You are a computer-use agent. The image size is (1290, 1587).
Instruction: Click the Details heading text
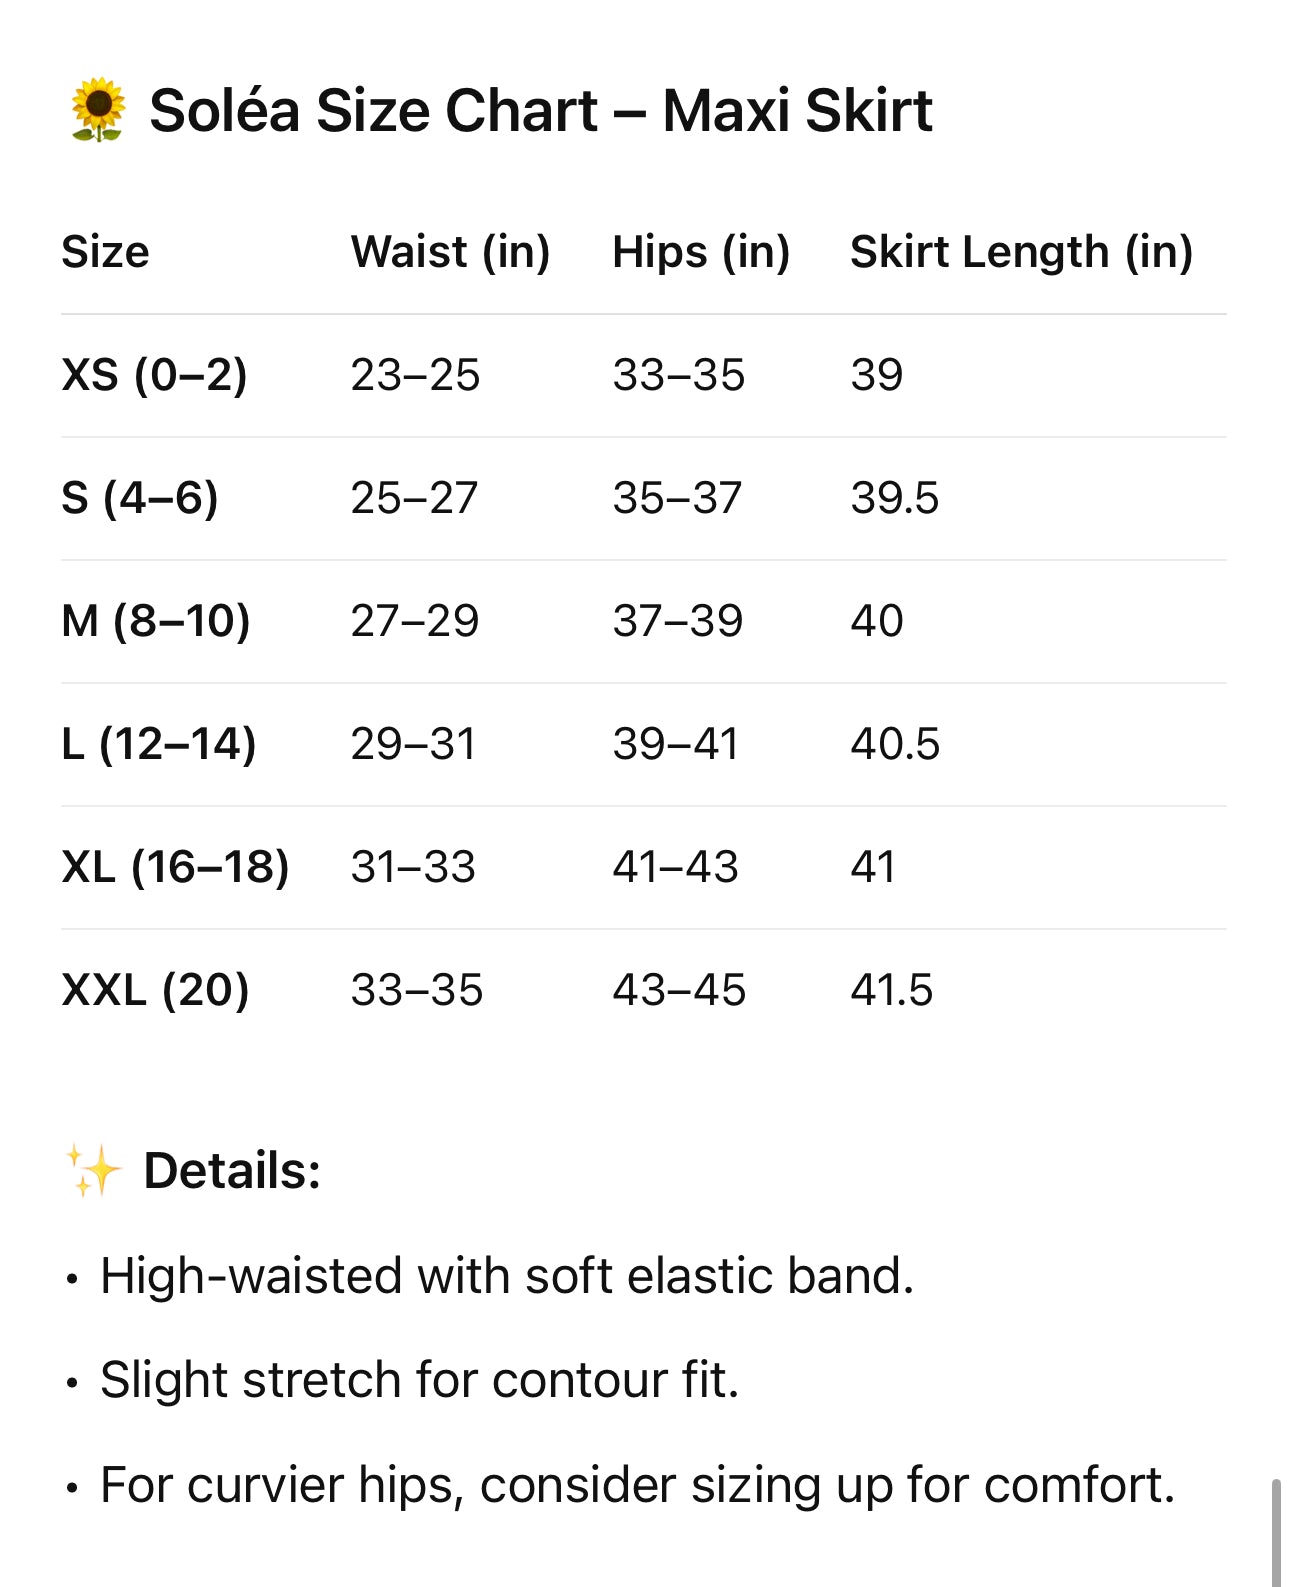coord(232,1171)
